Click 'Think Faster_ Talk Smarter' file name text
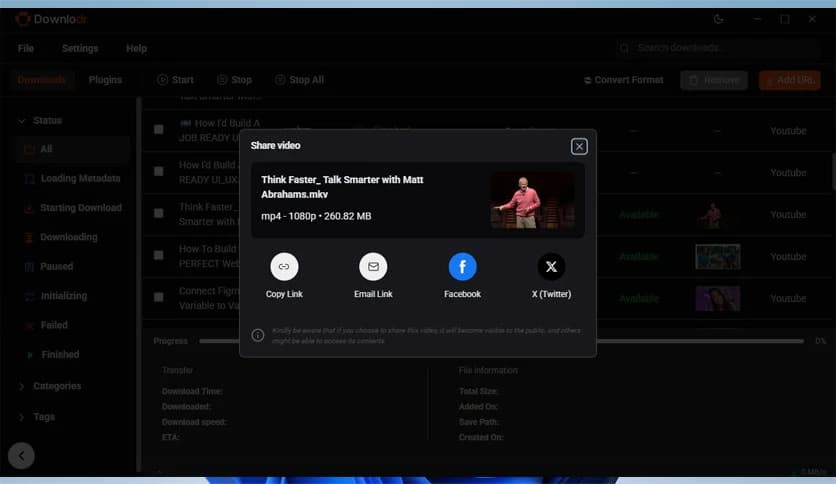The image size is (836, 484). 342,187
